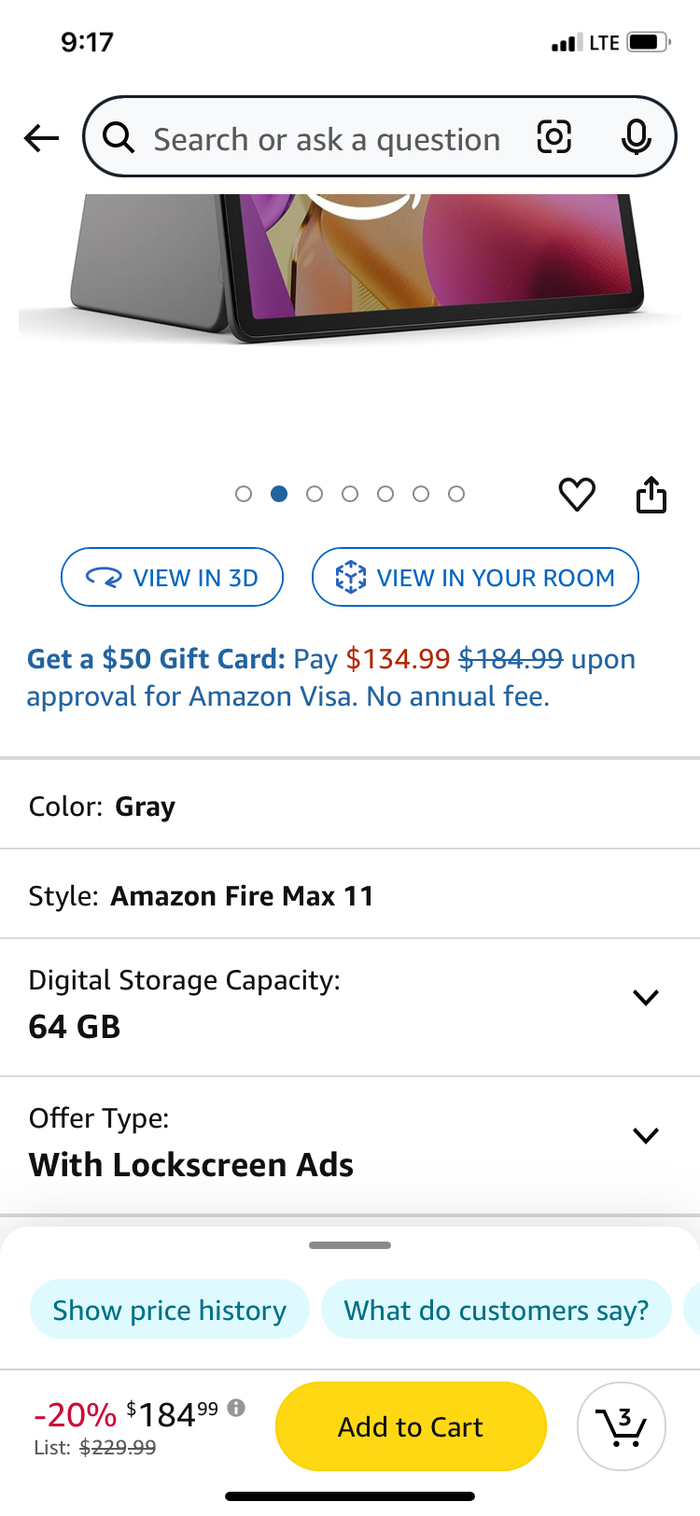Expand Digital Storage Capacity dropdown
Image resolution: width=700 pixels, height=1516 pixels.
click(646, 997)
